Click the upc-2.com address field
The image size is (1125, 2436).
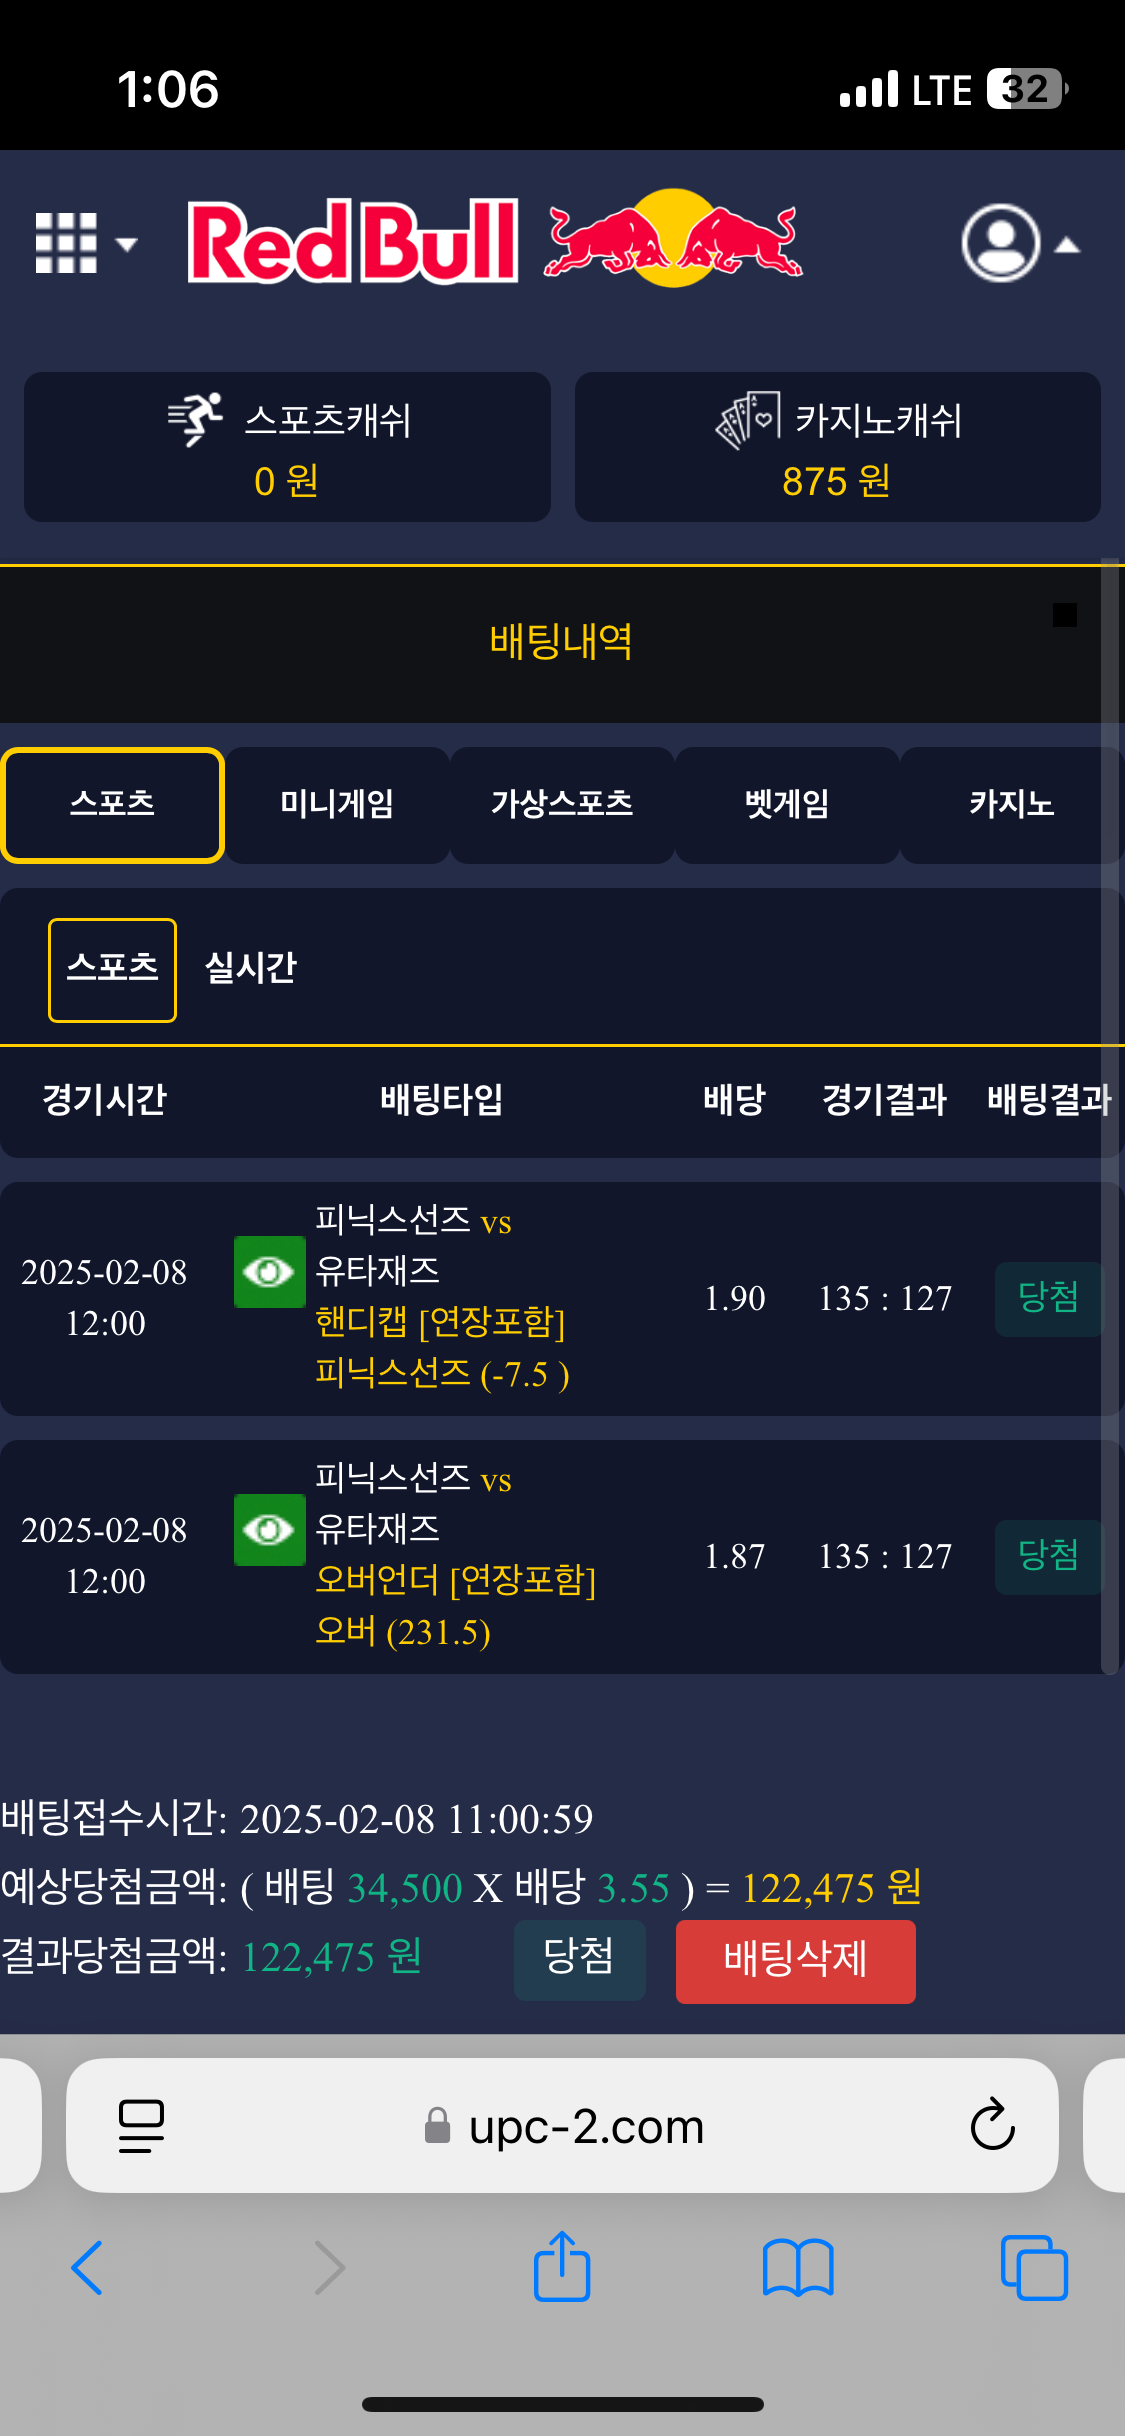(x=586, y=2126)
